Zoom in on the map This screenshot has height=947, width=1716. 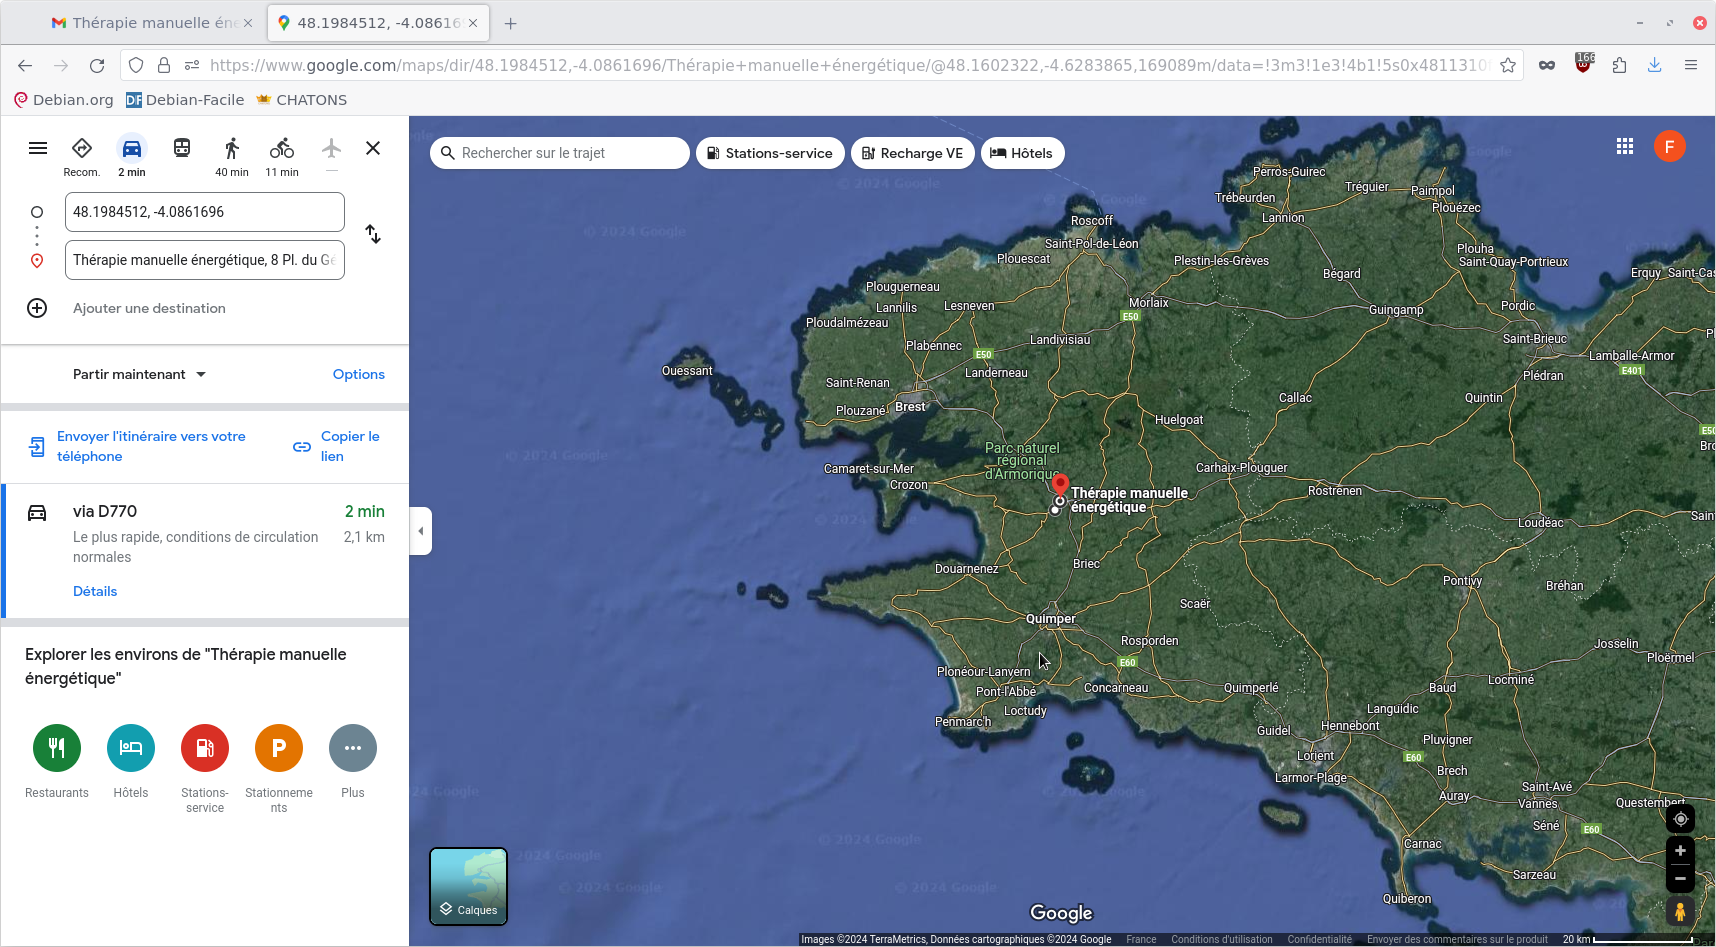1680,851
